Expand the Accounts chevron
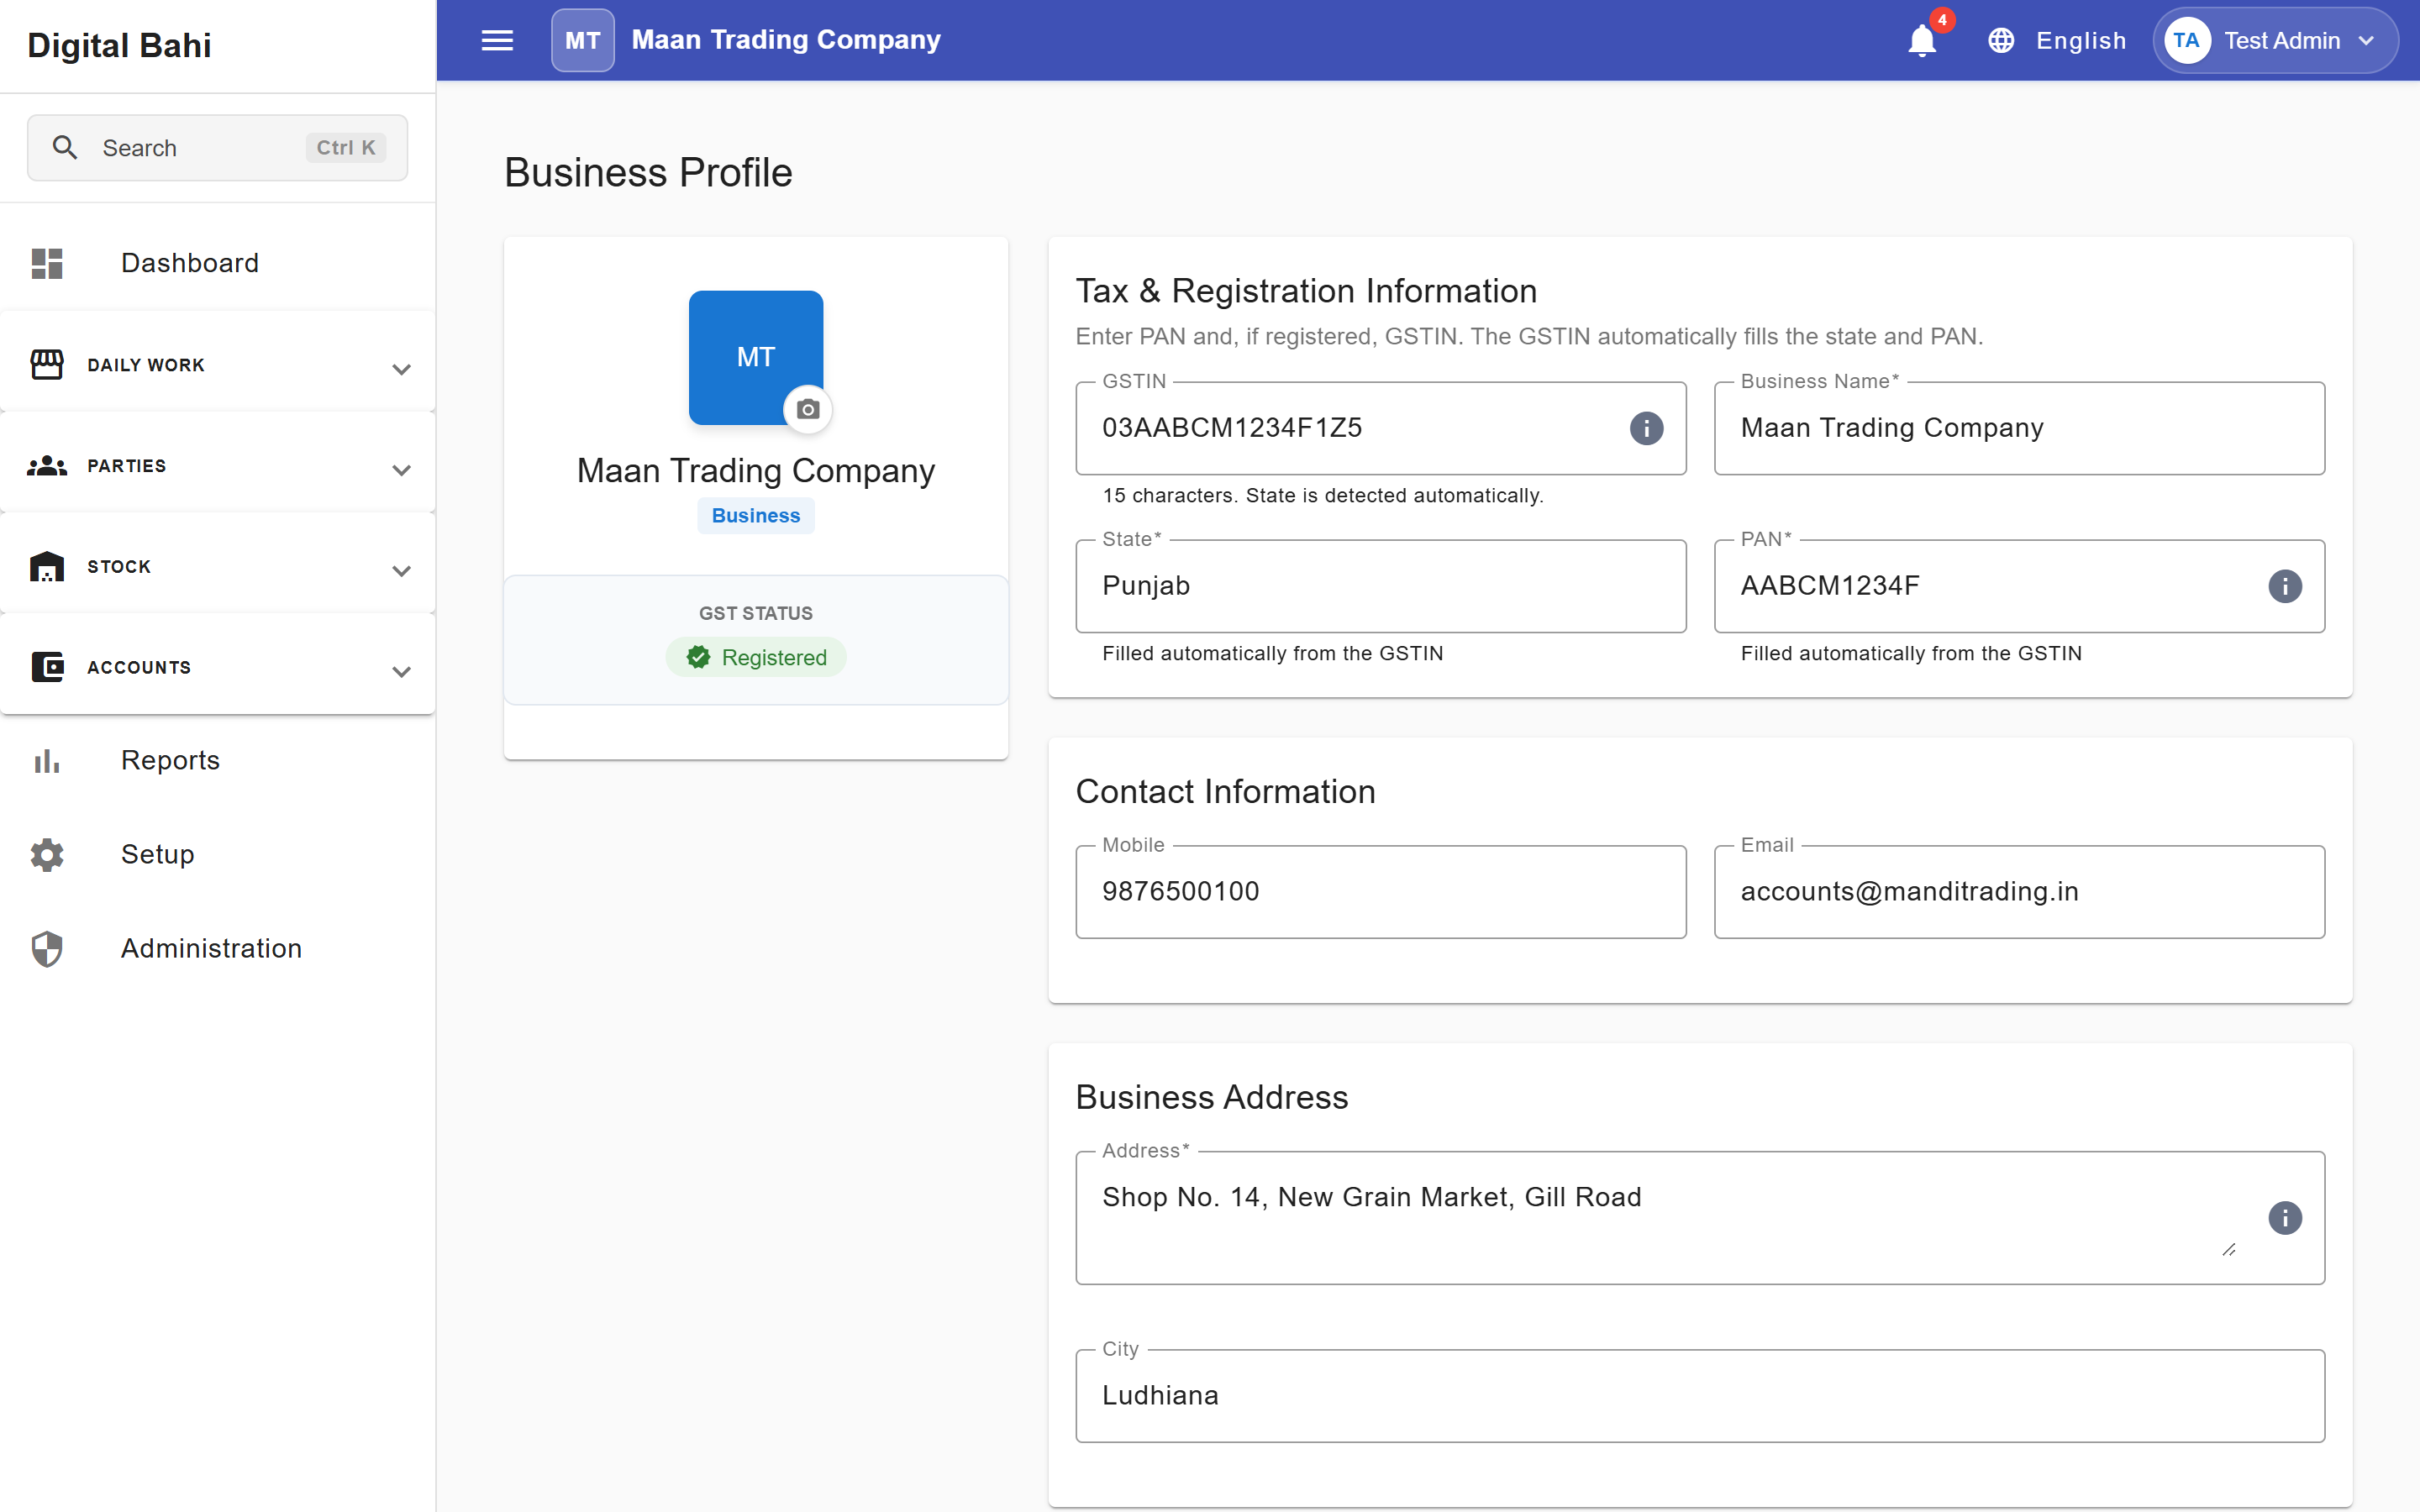The width and height of the screenshot is (2420, 1512). 401,671
